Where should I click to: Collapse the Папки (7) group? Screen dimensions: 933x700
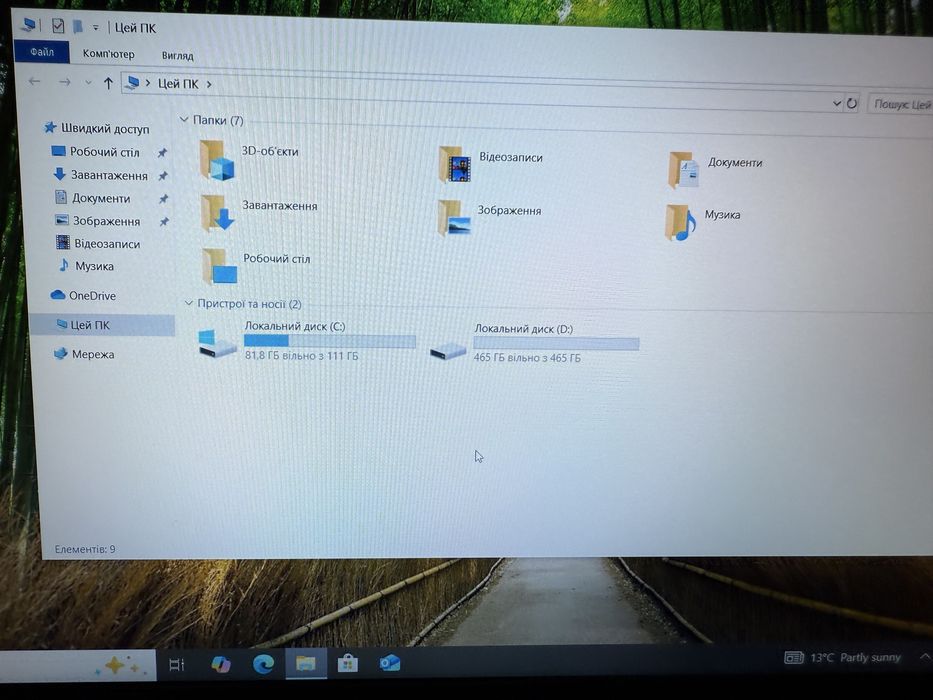coord(184,120)
